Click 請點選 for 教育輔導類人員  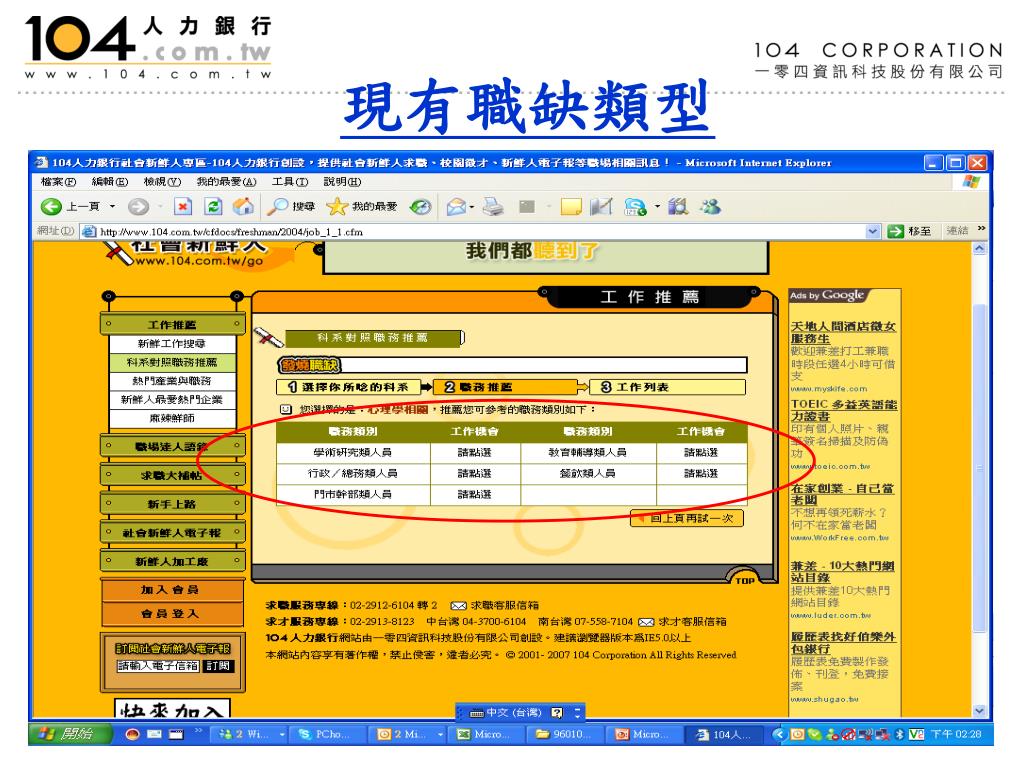click(701, 453)
